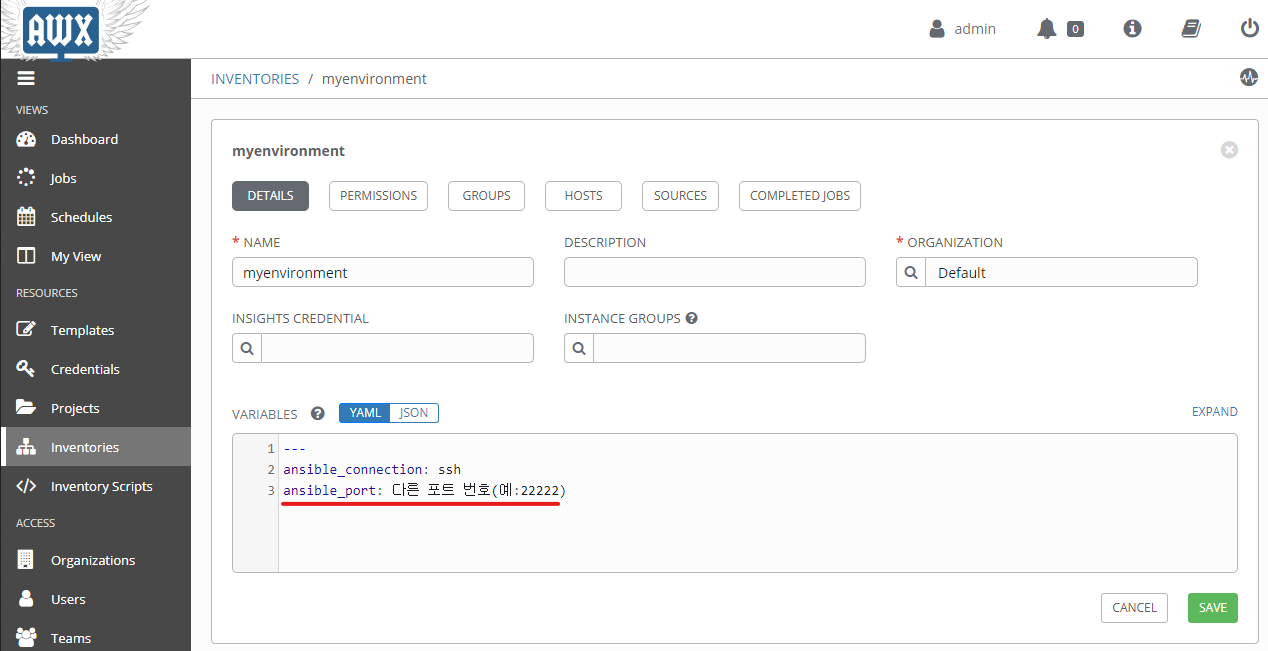
Task: Expand the variables editor
Action: pyautogui.click(x=1214, y=412)
